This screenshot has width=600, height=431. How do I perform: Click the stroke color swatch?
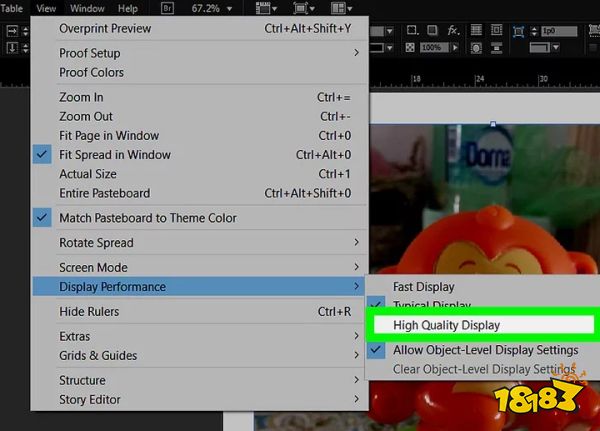click(x=377, y=48)
